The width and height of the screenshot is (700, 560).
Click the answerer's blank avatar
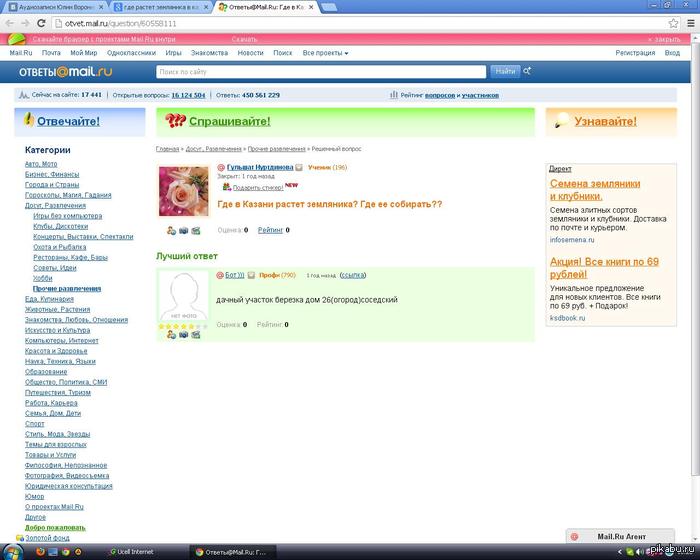183,295
